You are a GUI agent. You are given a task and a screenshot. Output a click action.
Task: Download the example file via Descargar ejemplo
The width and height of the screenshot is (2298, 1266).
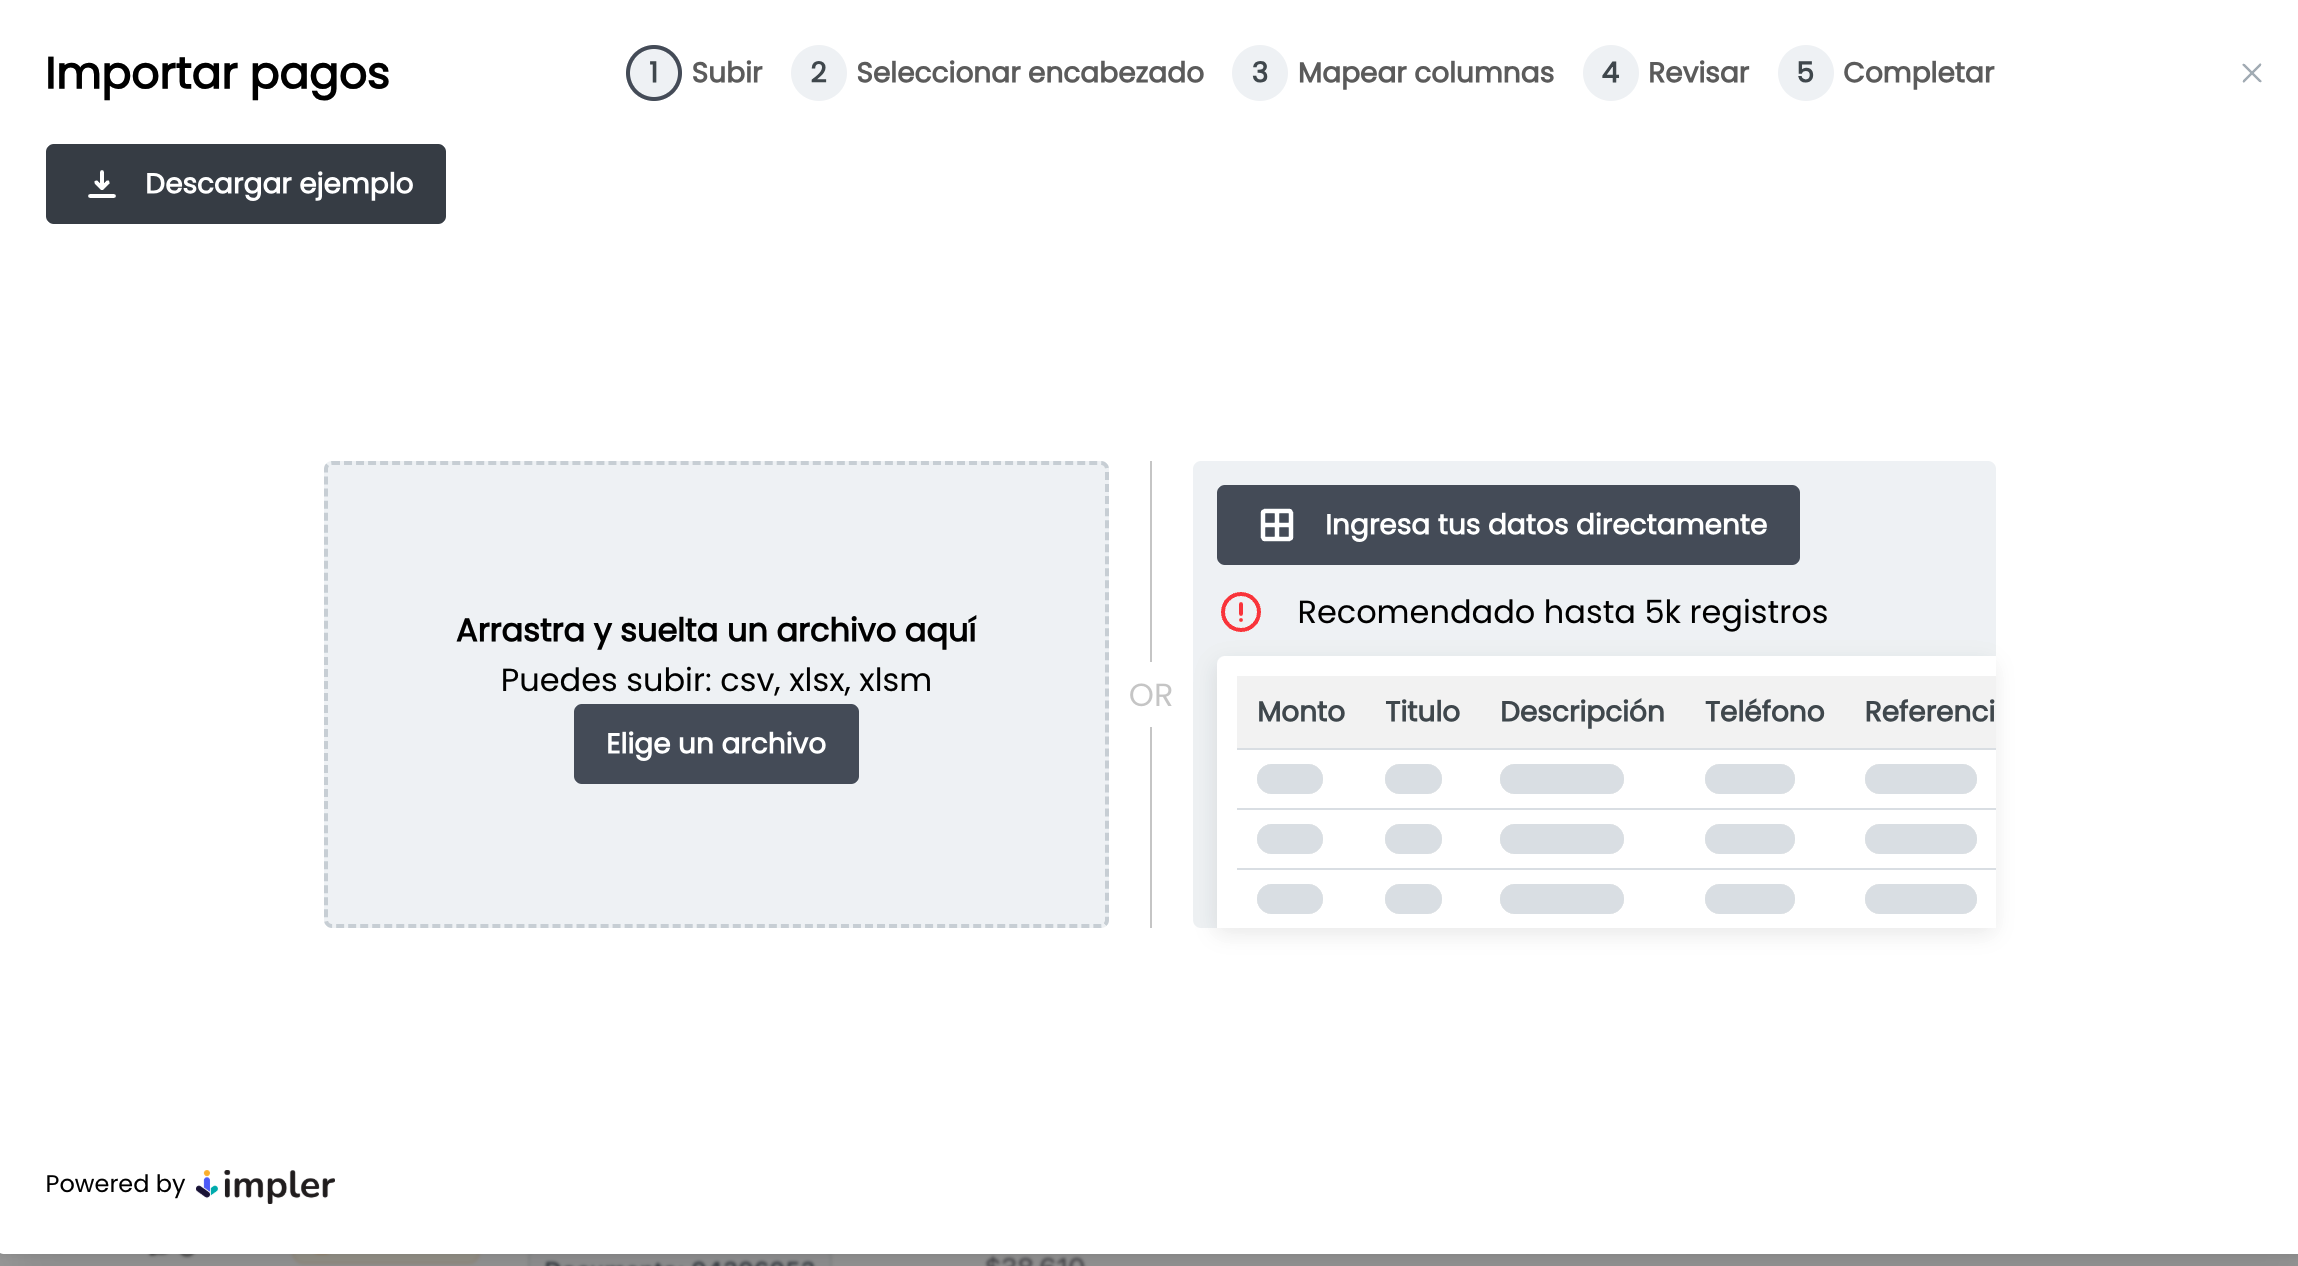pos(246,184)
